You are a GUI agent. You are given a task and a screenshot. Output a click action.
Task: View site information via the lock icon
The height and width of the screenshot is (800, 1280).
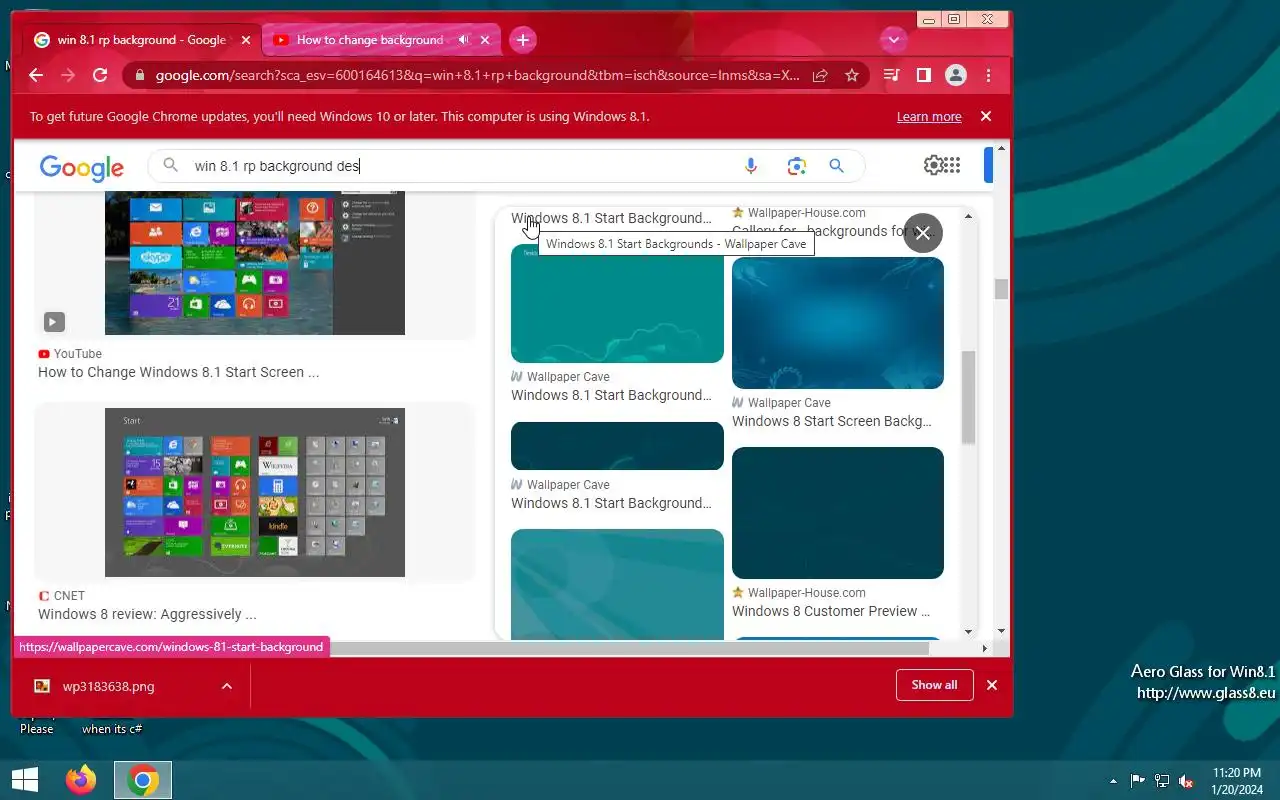tap(139, 75)
